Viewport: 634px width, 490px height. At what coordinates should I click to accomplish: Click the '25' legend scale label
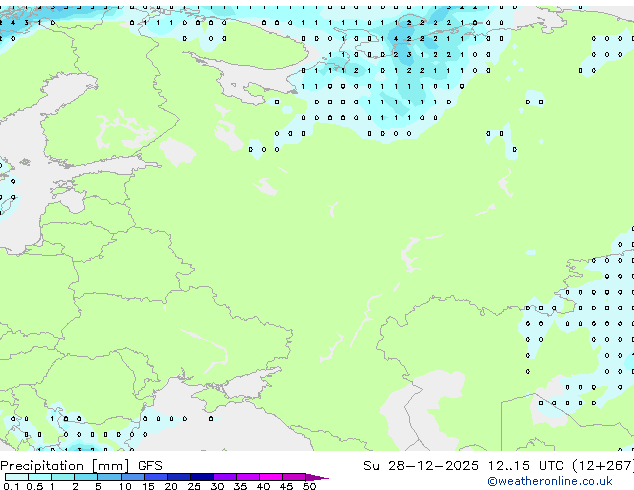[x=194, y=486]
